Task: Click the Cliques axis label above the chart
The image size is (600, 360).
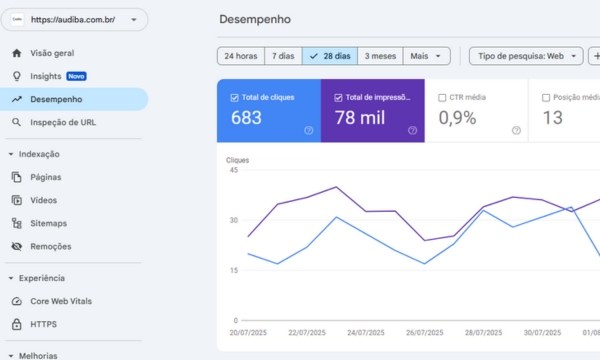Action: [237, 160]
